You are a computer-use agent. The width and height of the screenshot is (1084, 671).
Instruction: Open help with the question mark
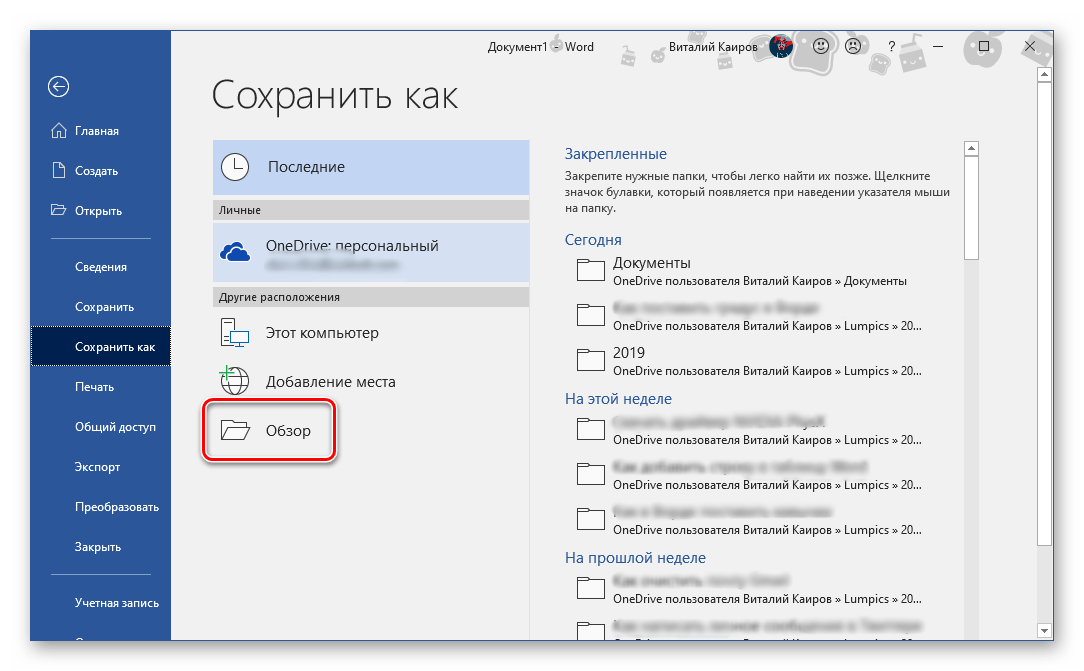[x=892, y=46]
